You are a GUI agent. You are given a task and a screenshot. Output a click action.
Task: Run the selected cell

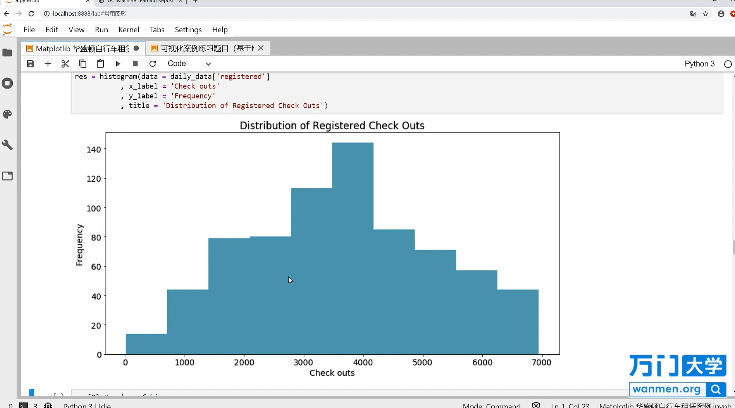118,63
